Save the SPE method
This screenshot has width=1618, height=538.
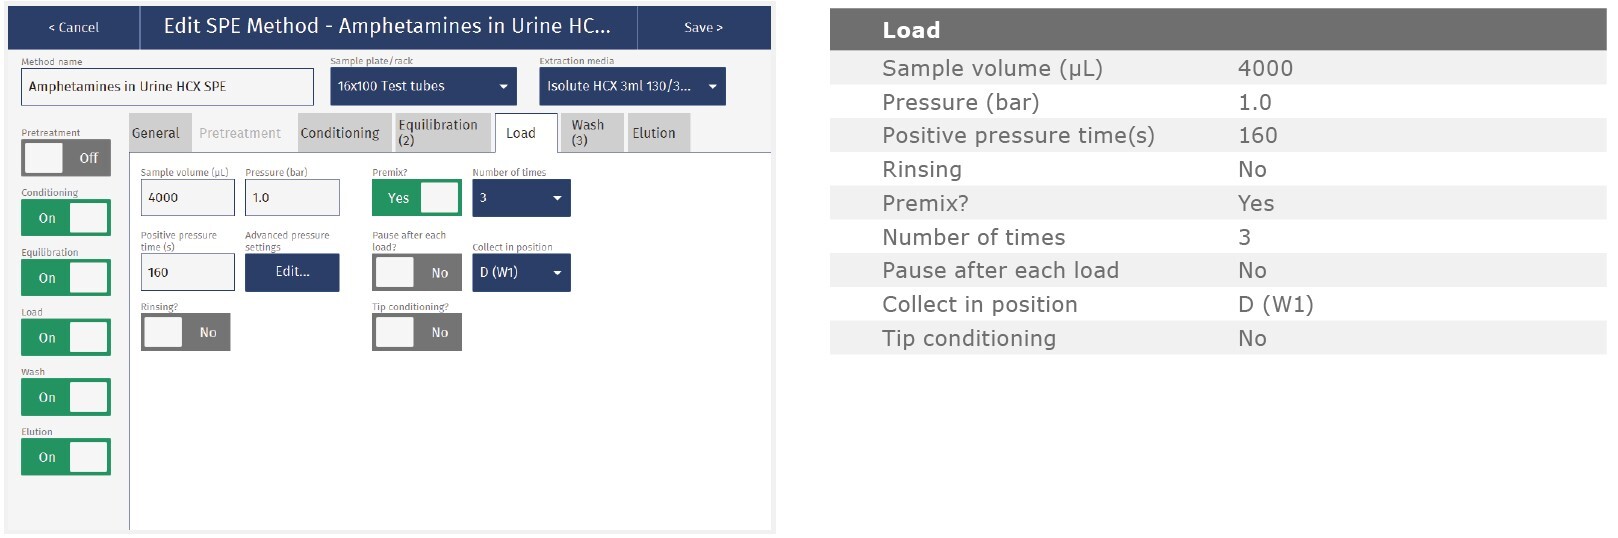point(703,27)
